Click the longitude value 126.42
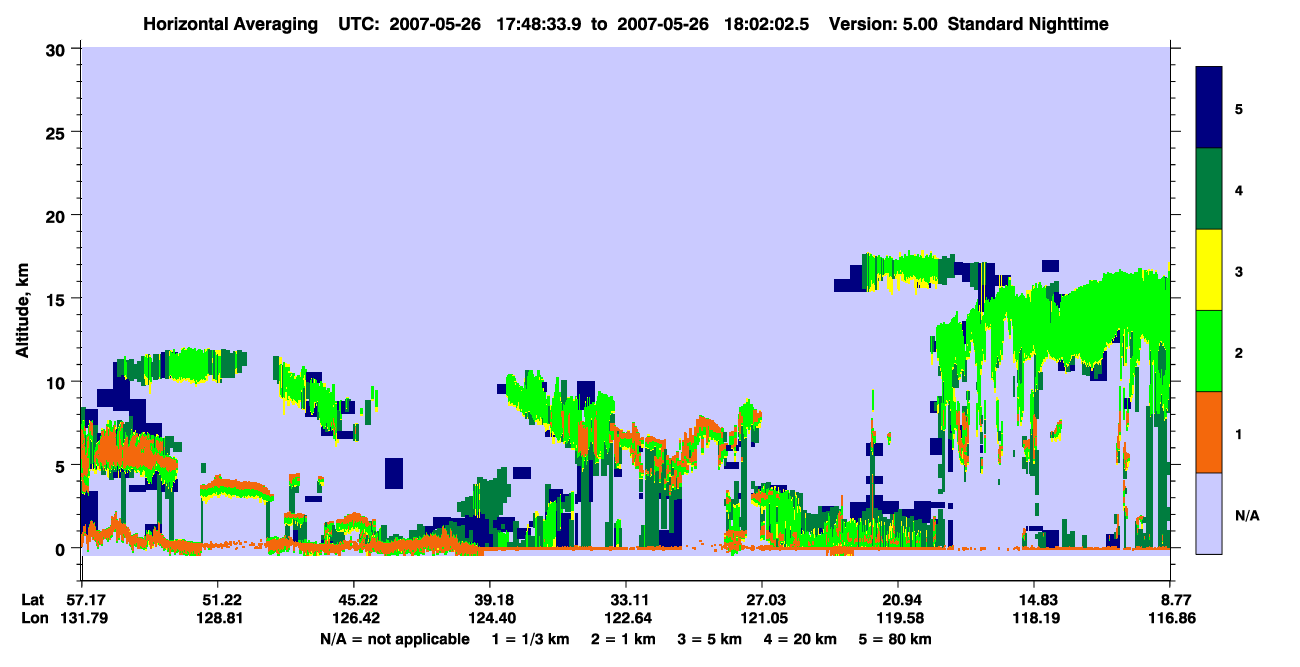 (354, 618)
